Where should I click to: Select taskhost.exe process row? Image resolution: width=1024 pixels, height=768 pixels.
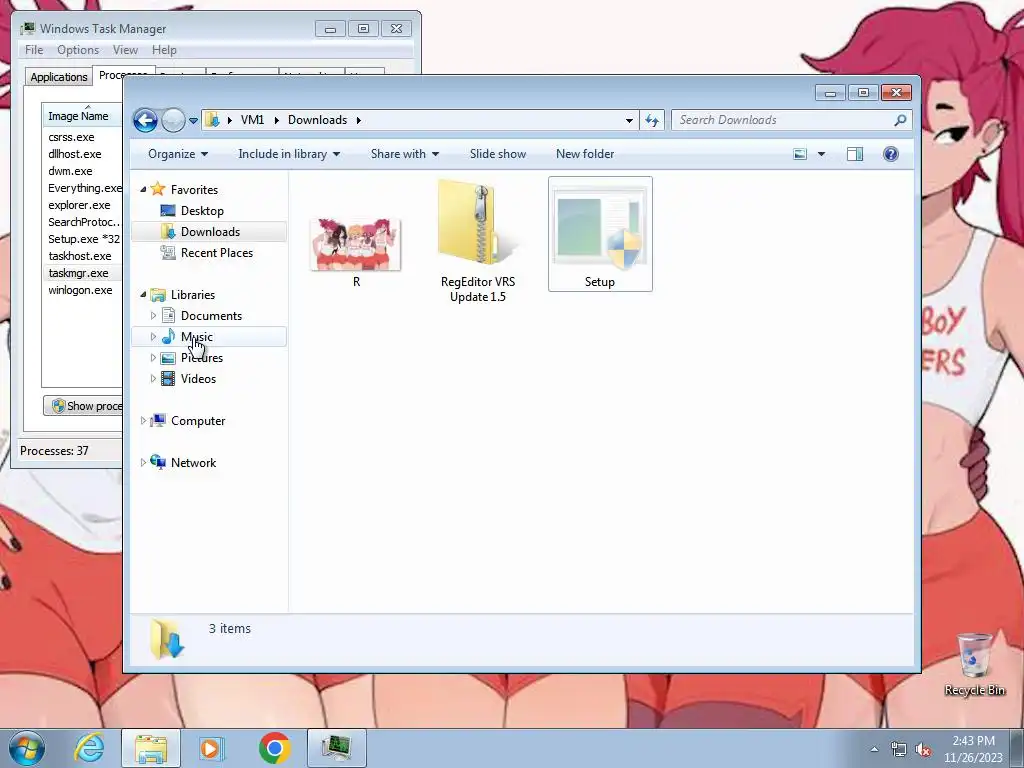(82, 256)
